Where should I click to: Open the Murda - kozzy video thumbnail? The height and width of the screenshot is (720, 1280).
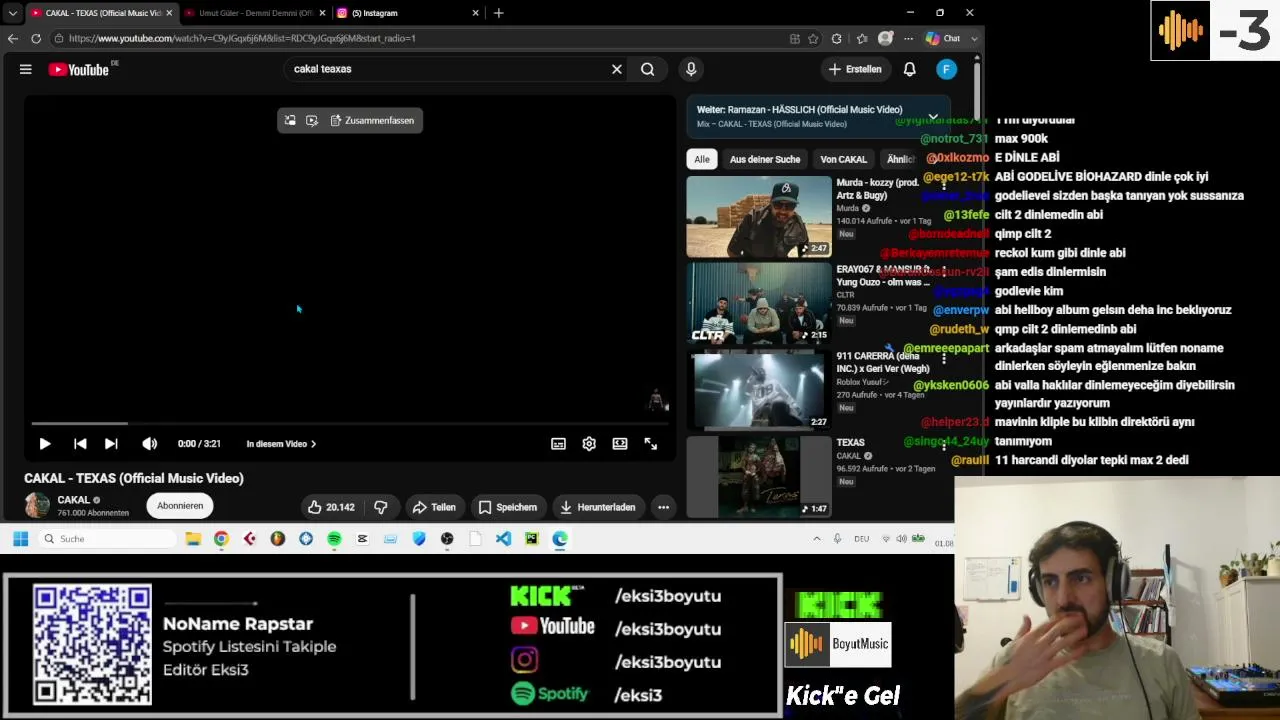[x=759, y=217]
